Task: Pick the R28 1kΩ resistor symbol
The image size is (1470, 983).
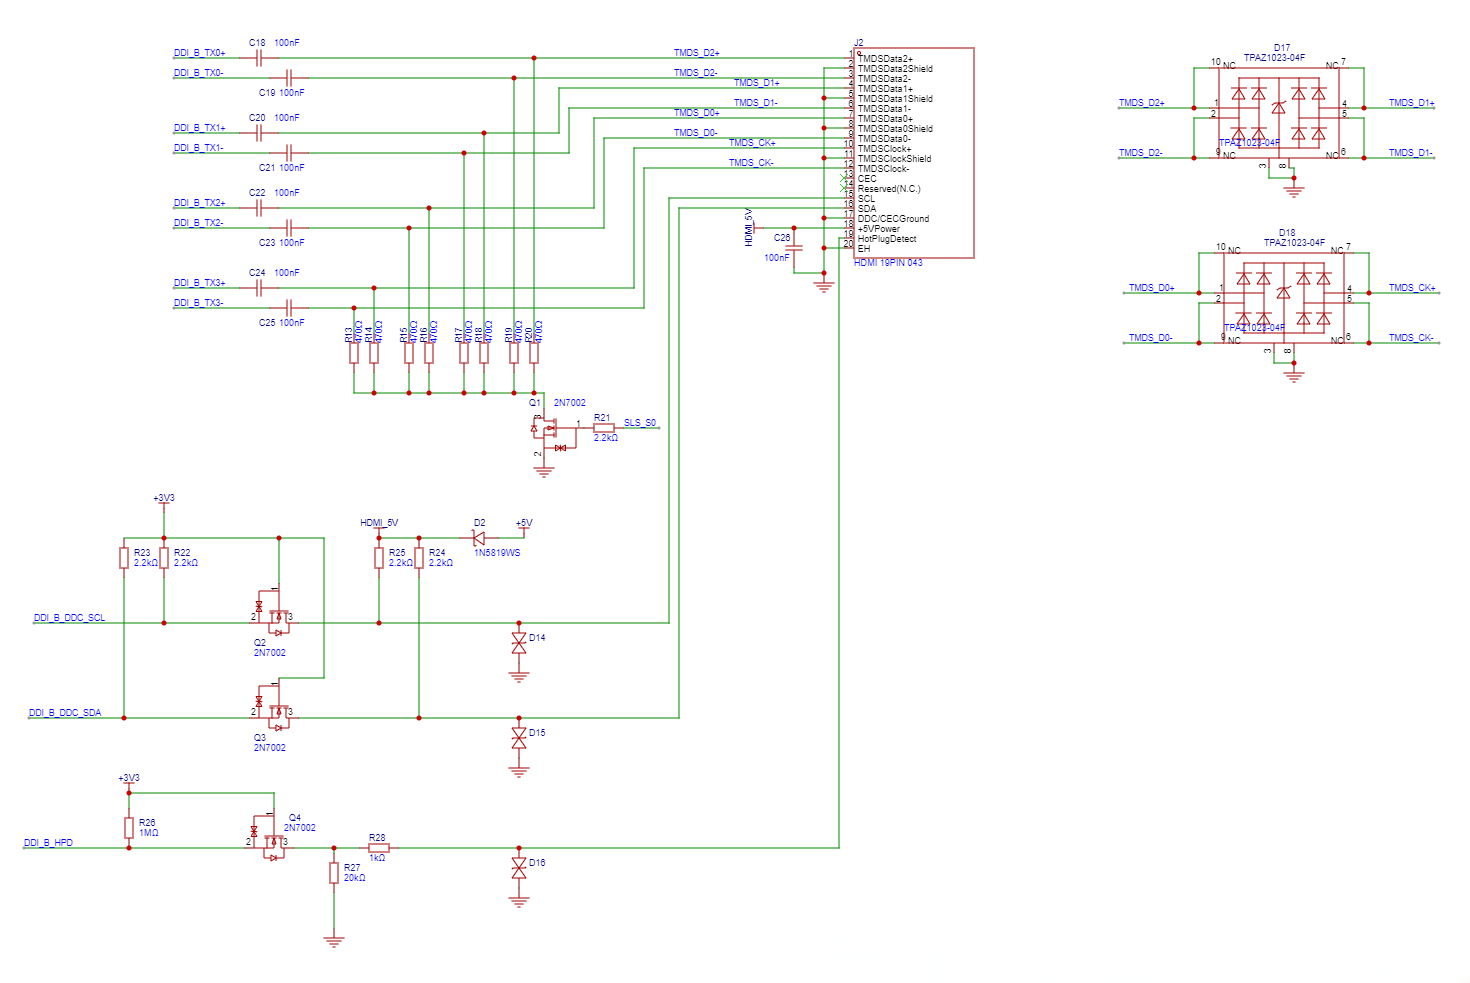Action: 378,848
